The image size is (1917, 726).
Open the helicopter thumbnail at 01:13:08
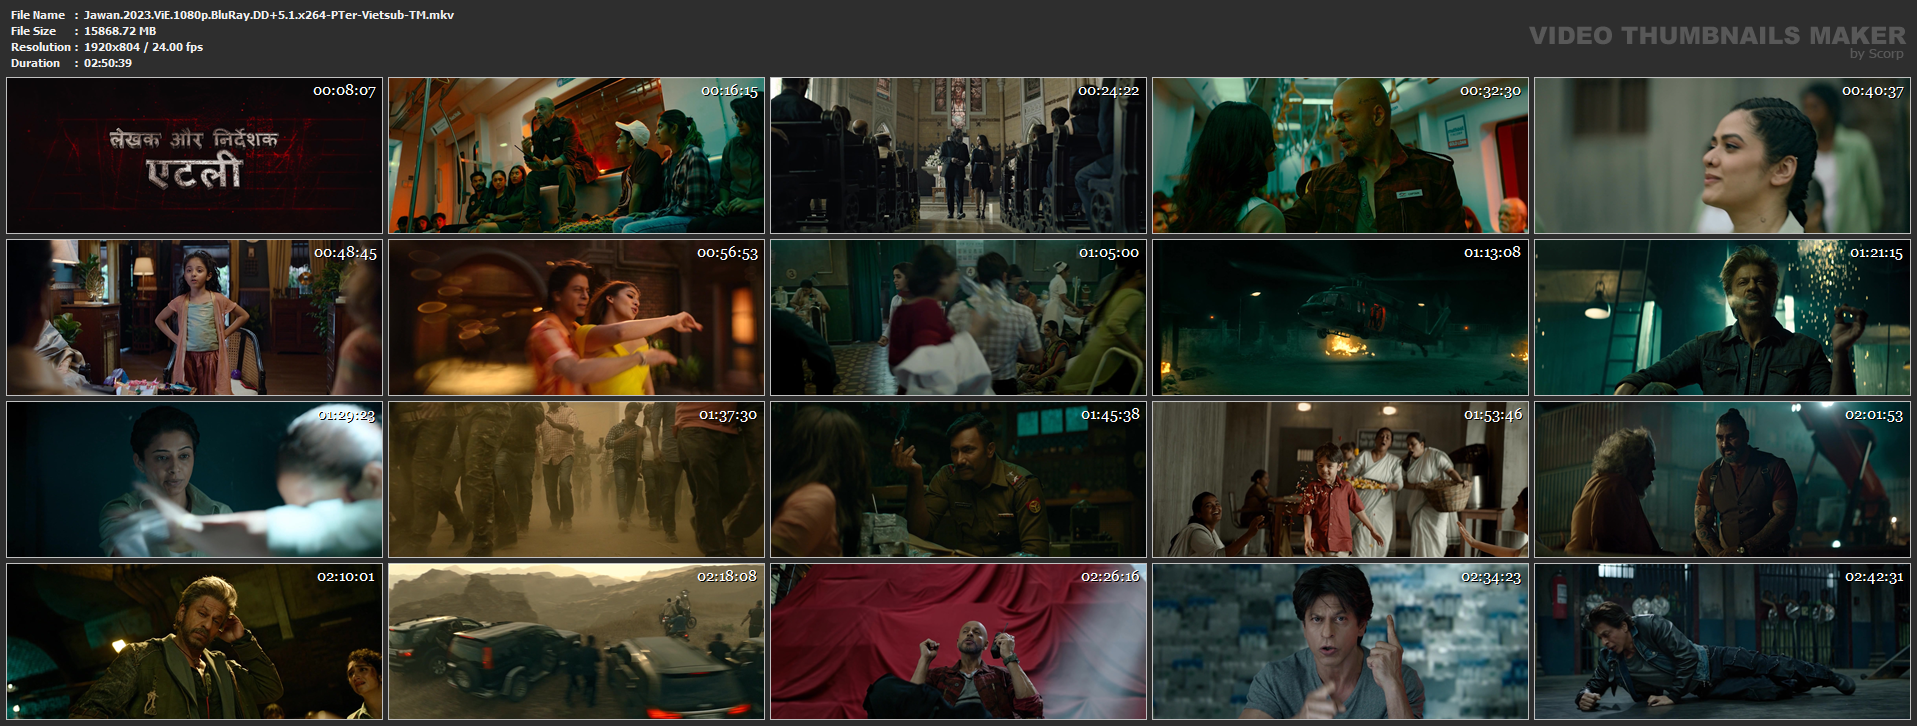point(1341,318)
